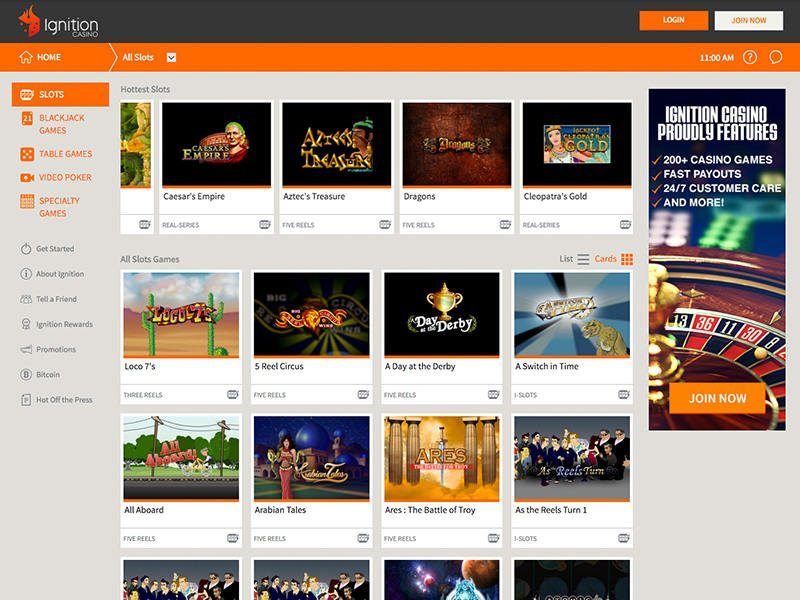Viewport: 800px width, 600px height.
Task: Open the help question mark icon
Action: 749,57
